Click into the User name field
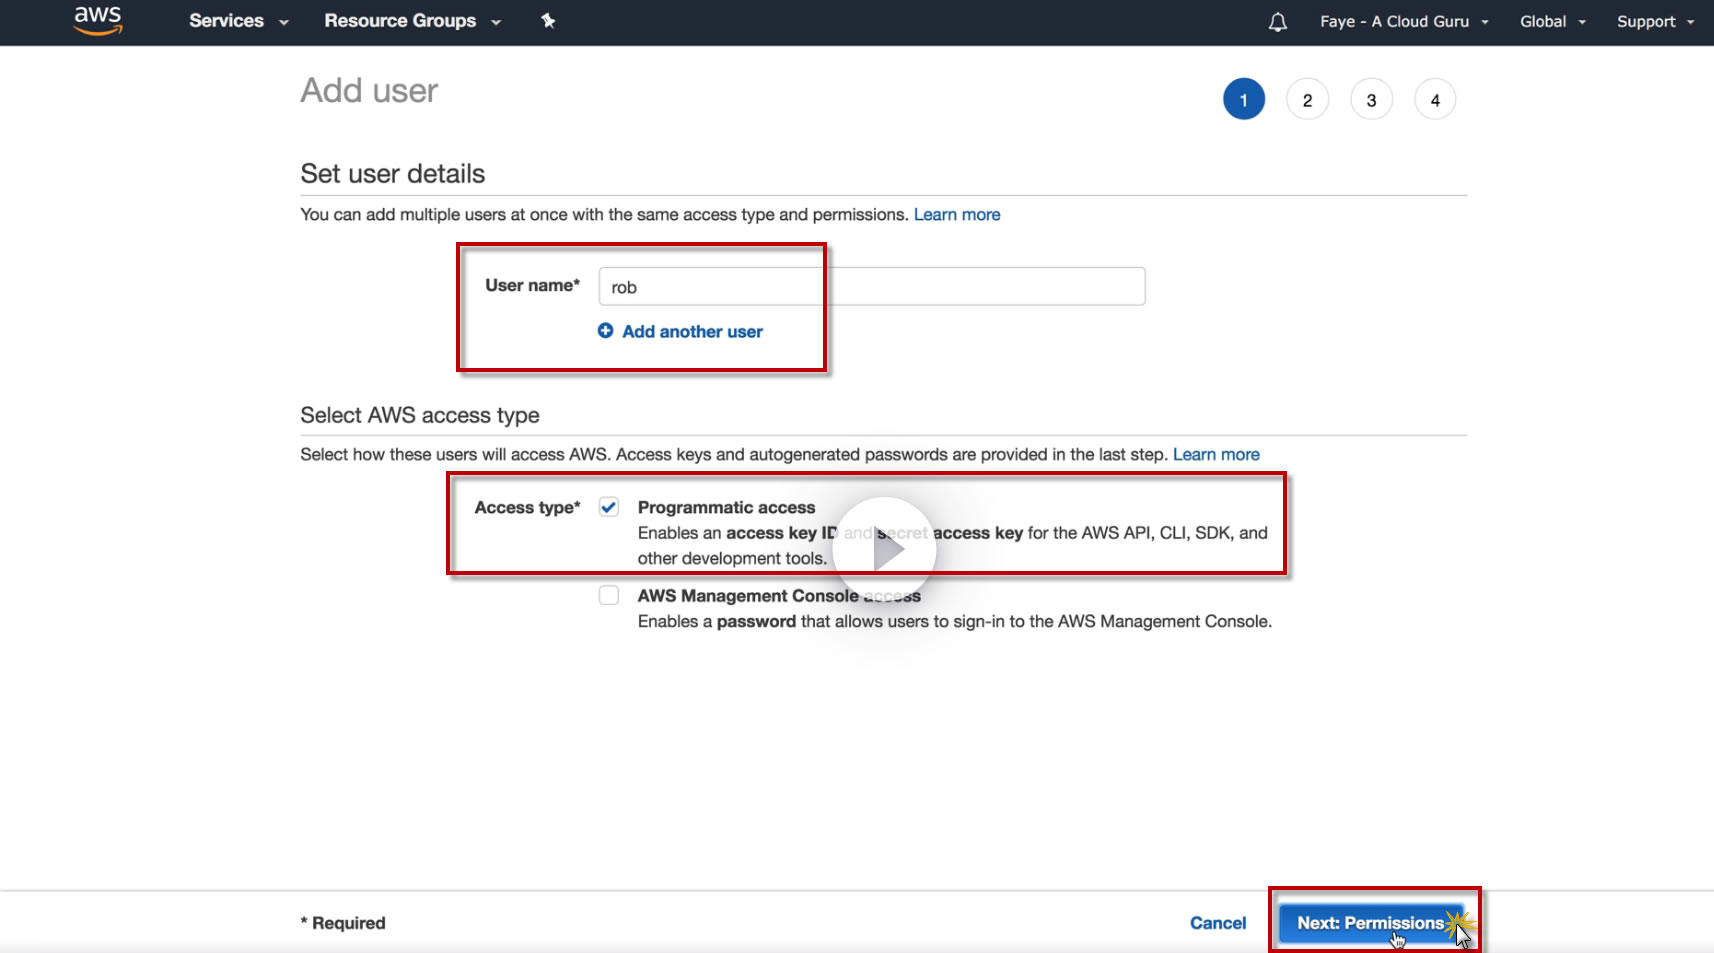Viewport: 1714px width, 953px height. tap(870, 287)
